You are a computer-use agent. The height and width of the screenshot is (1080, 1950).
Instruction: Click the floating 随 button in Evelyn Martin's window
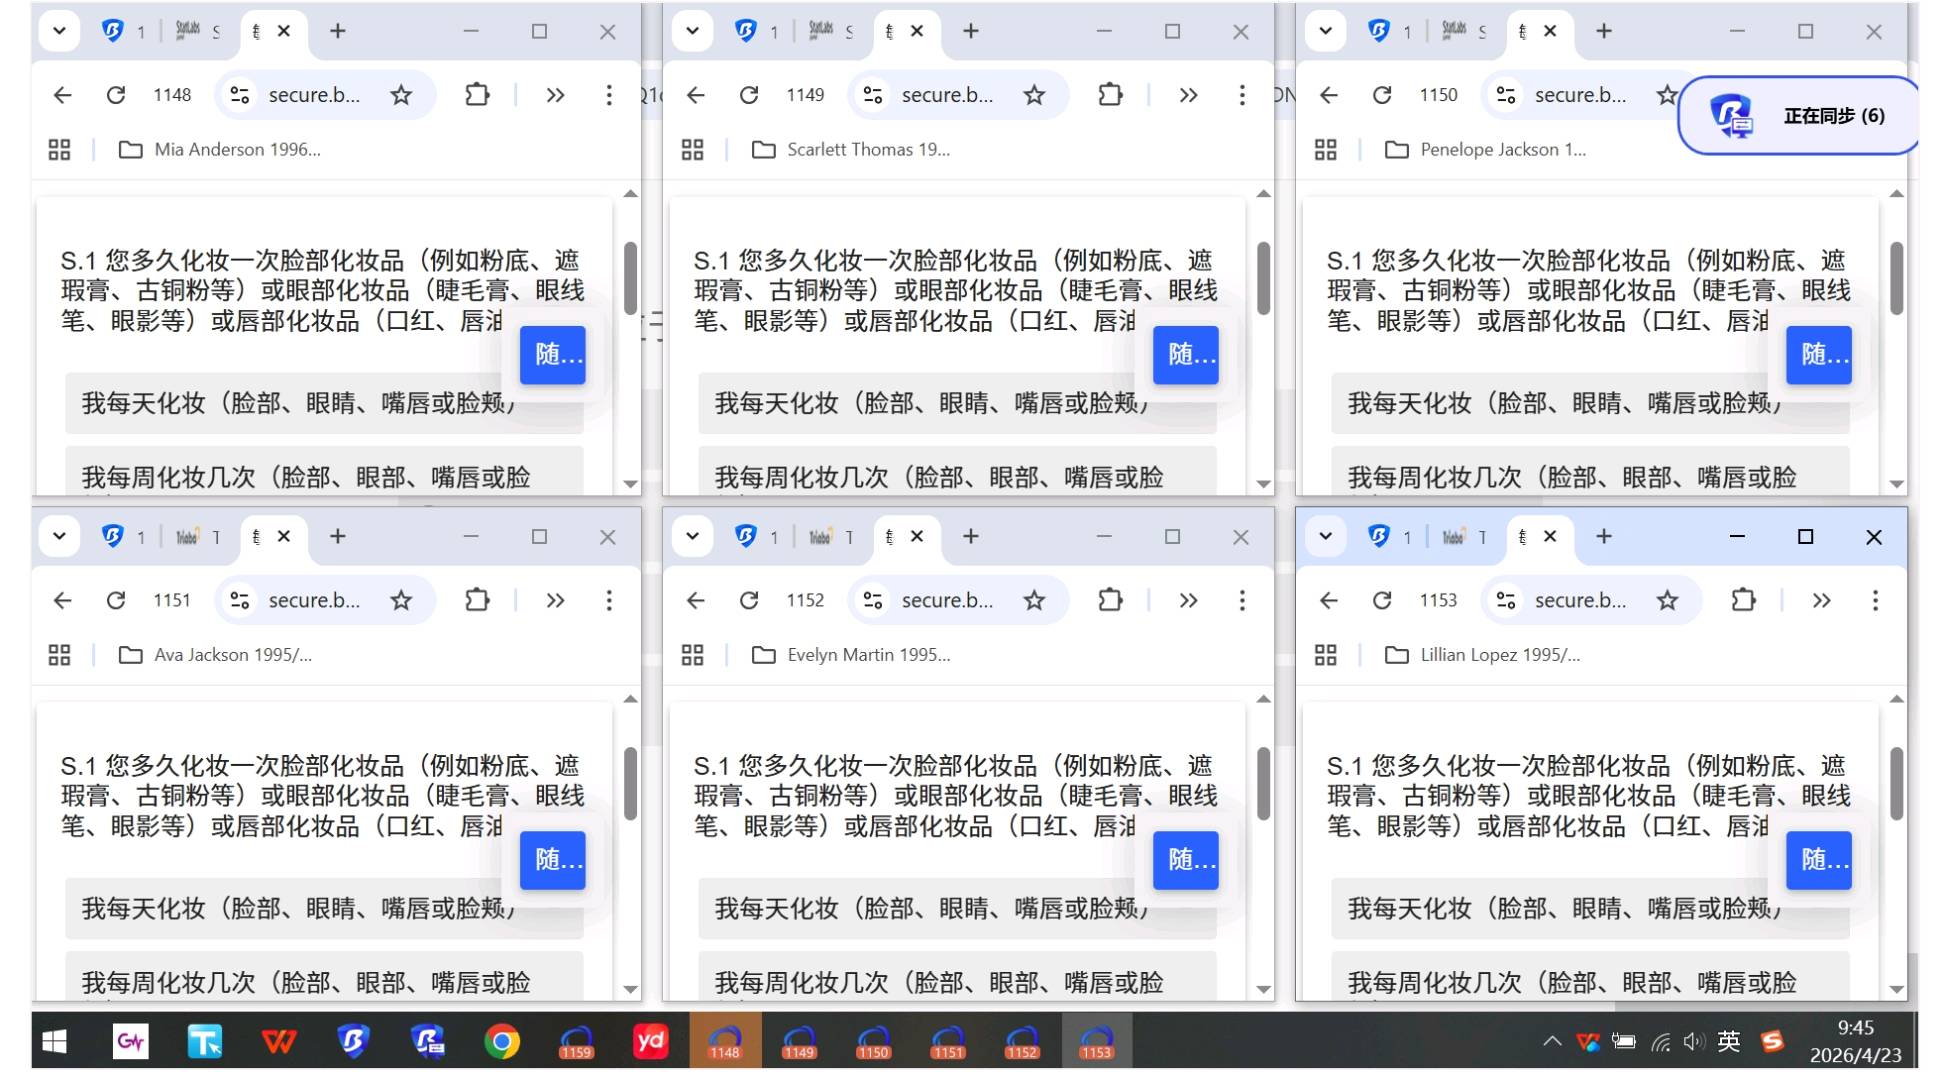(x=1186, y=861)
